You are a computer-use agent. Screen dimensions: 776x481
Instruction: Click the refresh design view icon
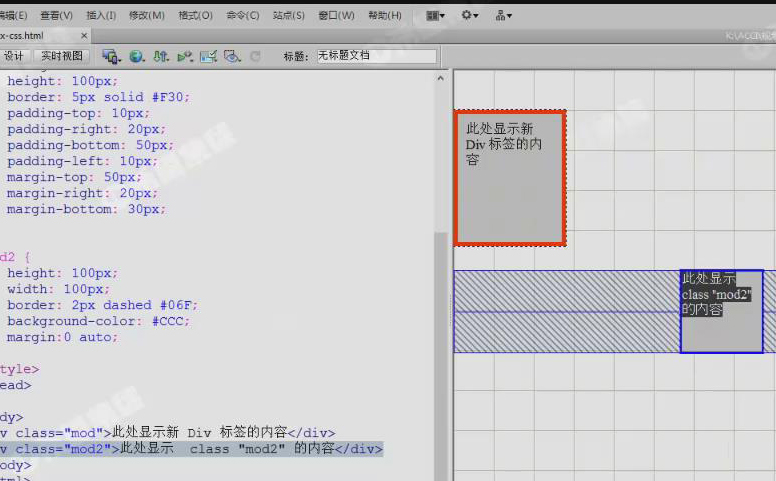point(256,56)
